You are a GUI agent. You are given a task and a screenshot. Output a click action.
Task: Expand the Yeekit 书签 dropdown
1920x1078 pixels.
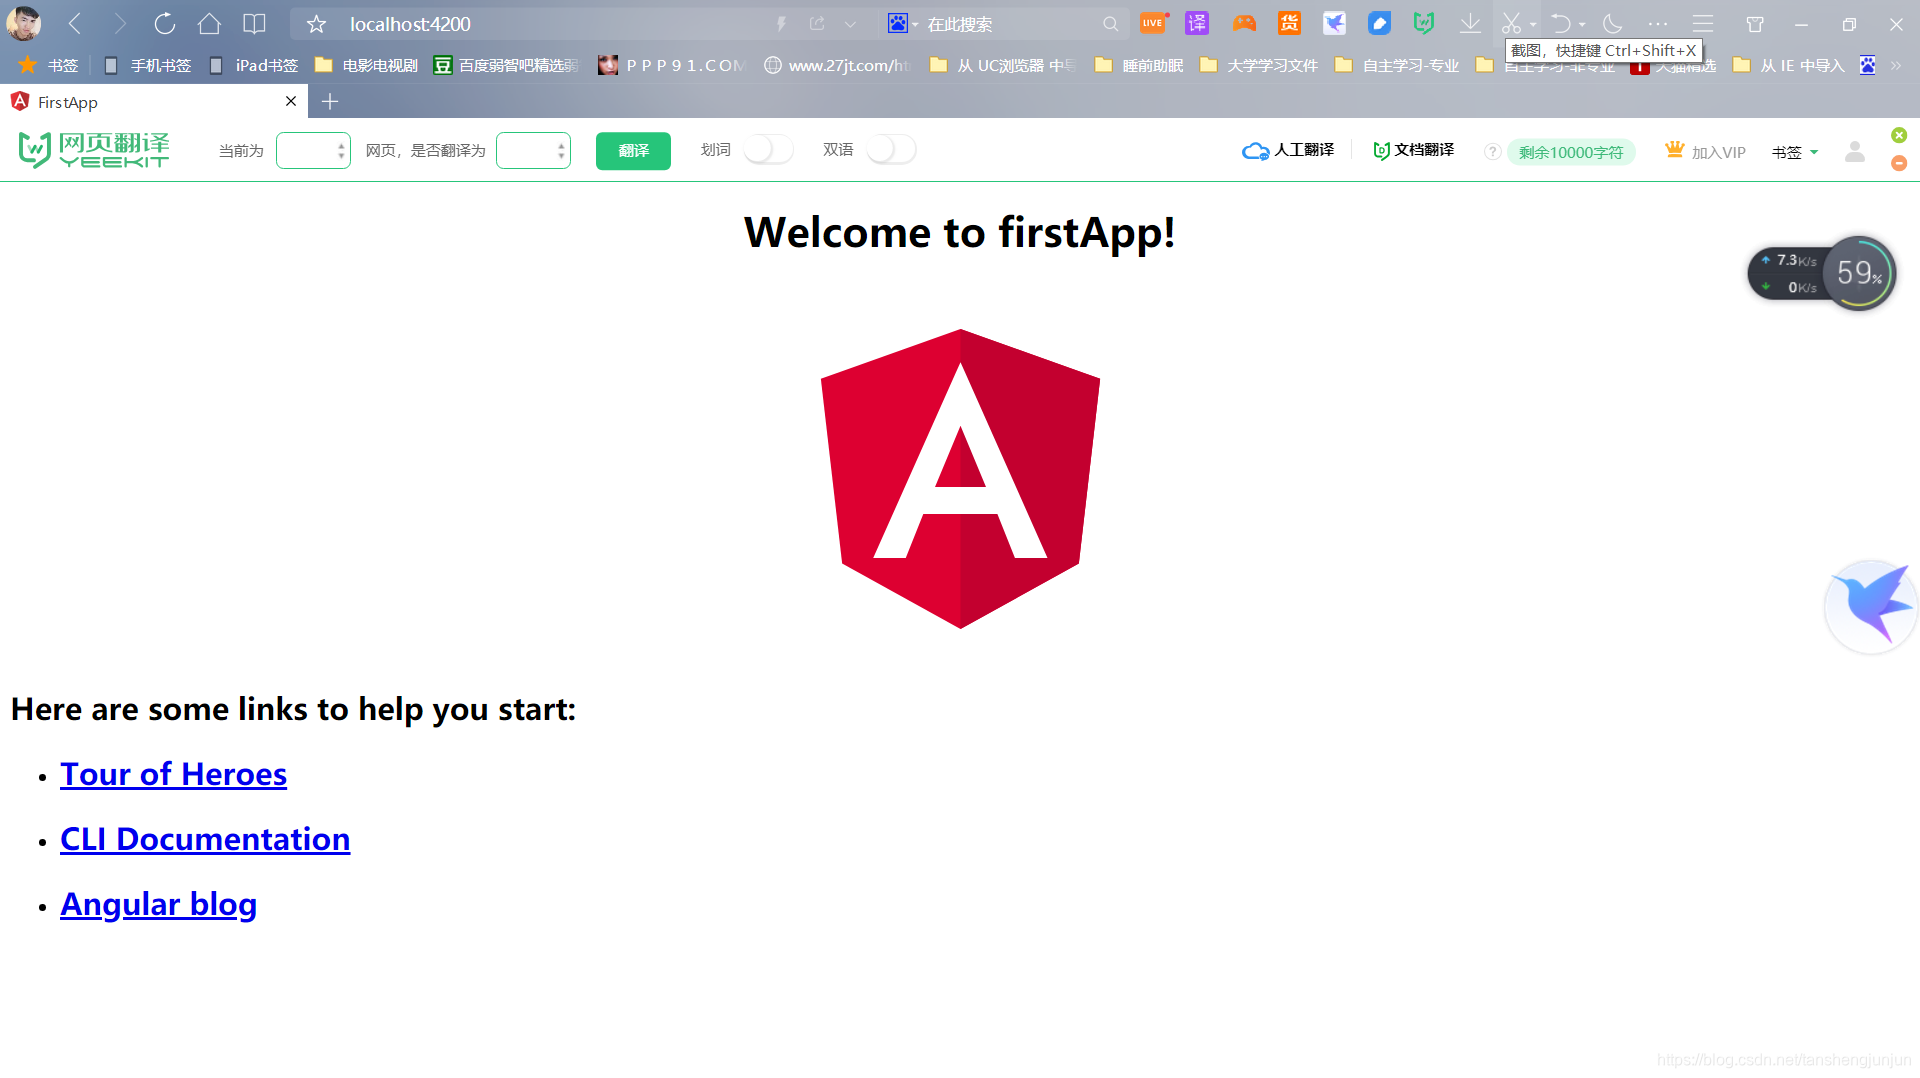tap(1795, 152)
